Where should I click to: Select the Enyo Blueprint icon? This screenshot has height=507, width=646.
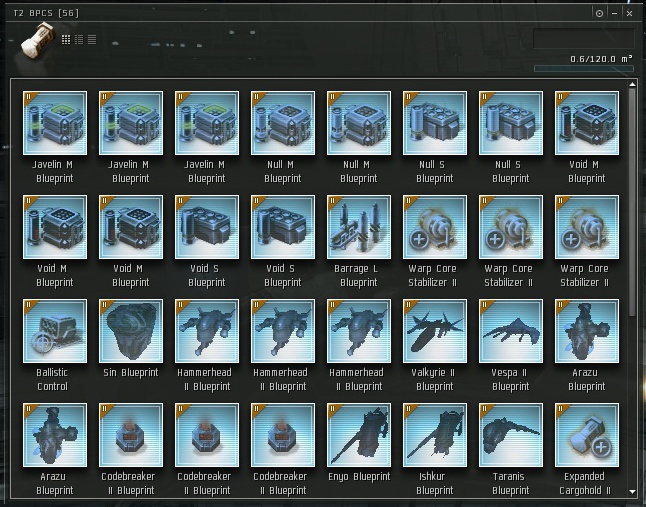[x=359, y=435]
